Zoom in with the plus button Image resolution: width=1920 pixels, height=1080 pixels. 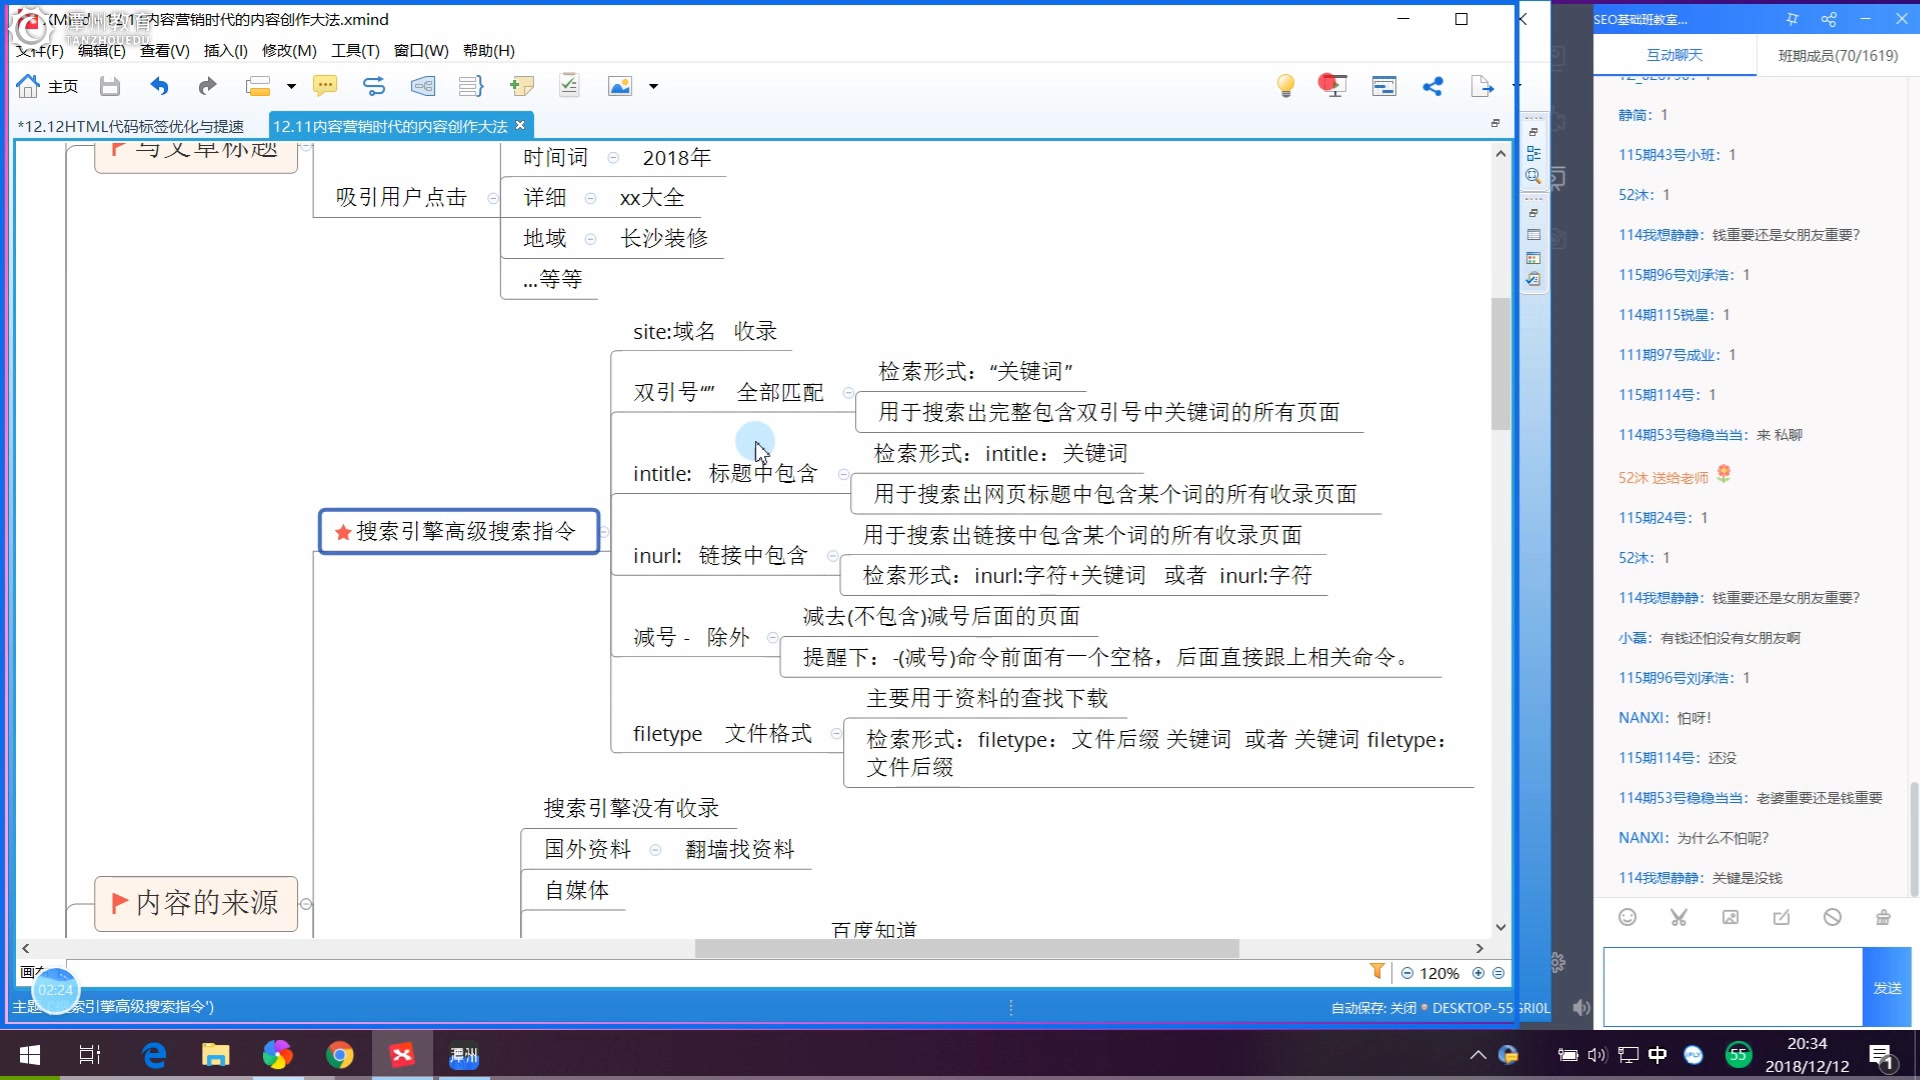click(1478, 973)
